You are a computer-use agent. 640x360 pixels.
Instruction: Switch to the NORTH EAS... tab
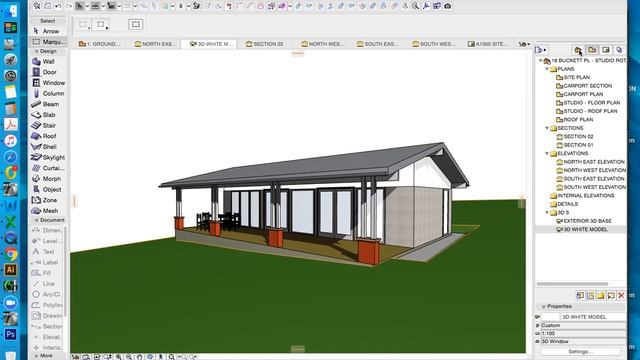(x=155, y=44)
